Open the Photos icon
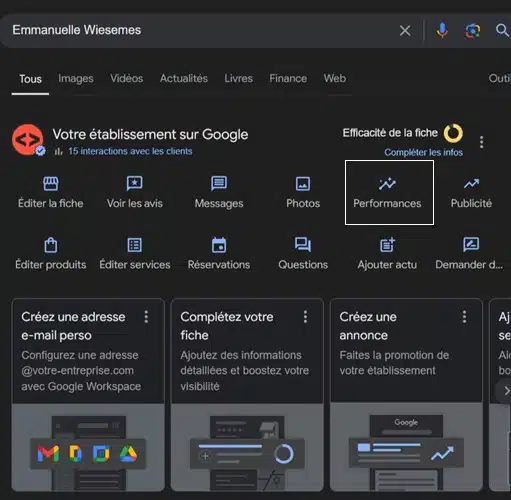 click(303, 184)
